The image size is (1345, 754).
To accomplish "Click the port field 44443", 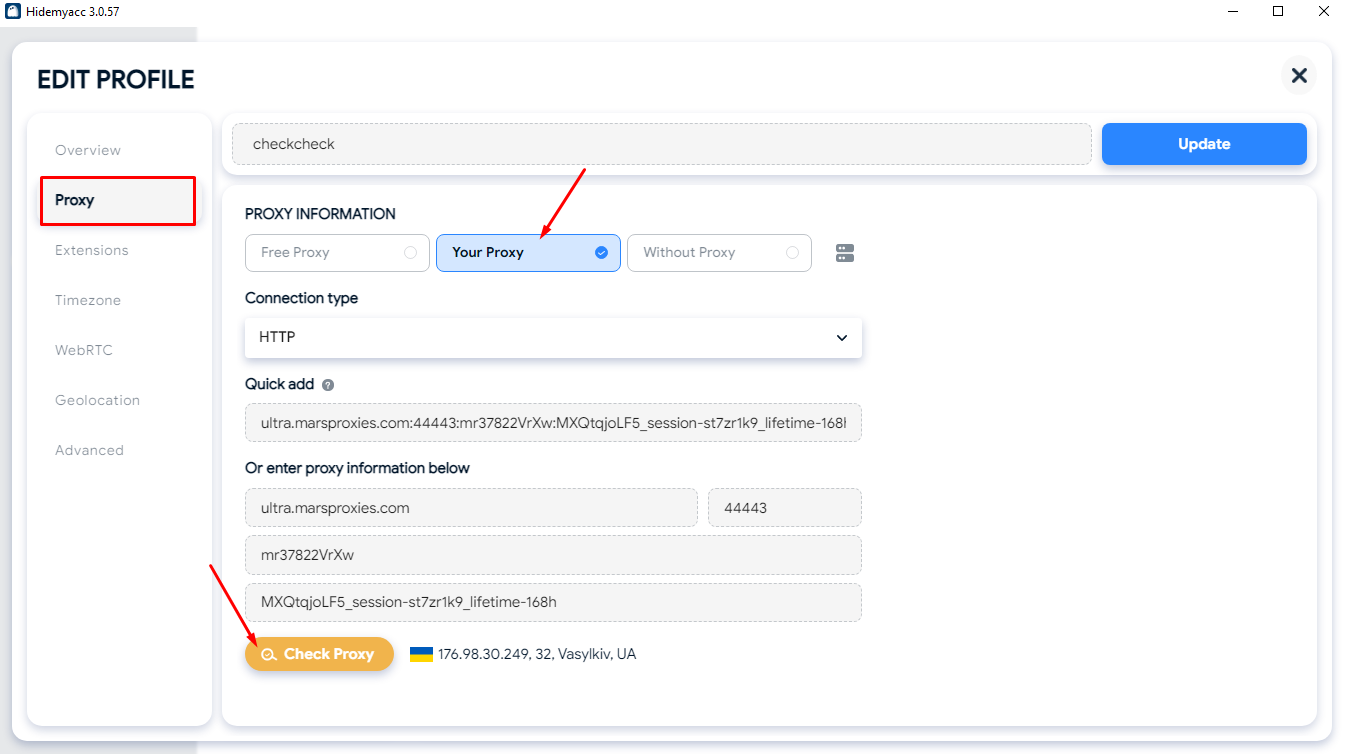I will tap(785, 508).
